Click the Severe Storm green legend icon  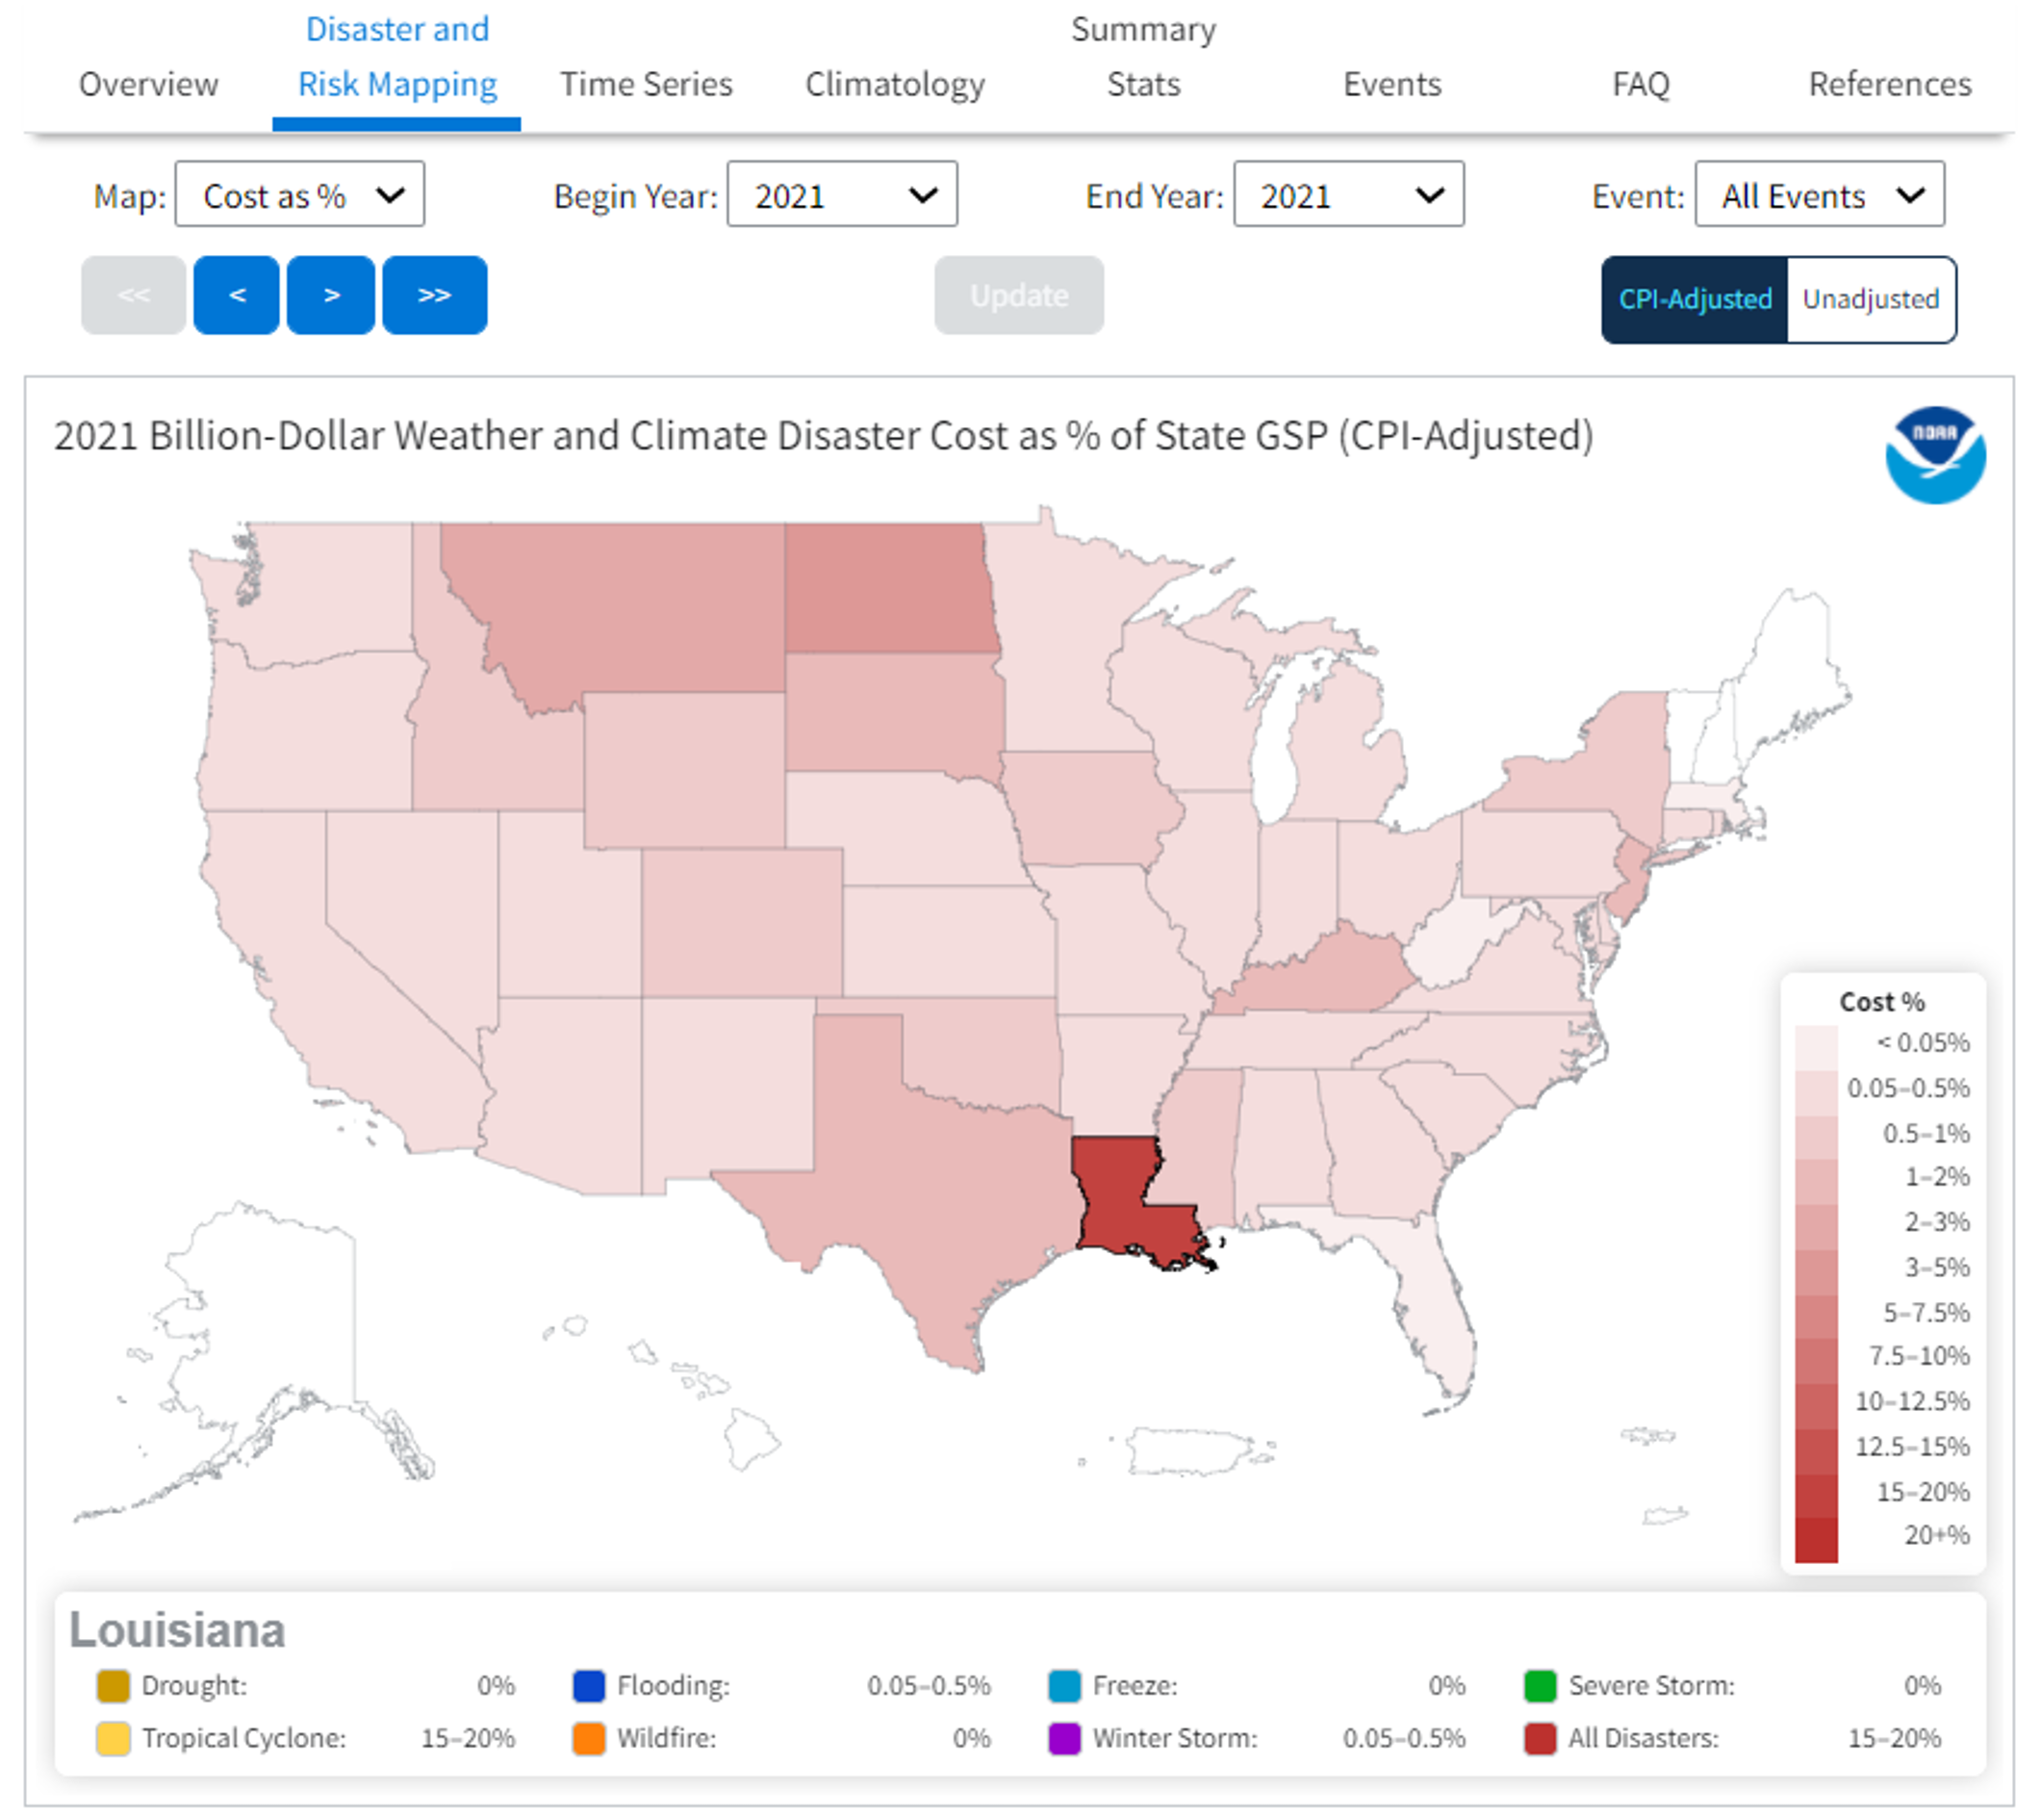point(1540,1686)
